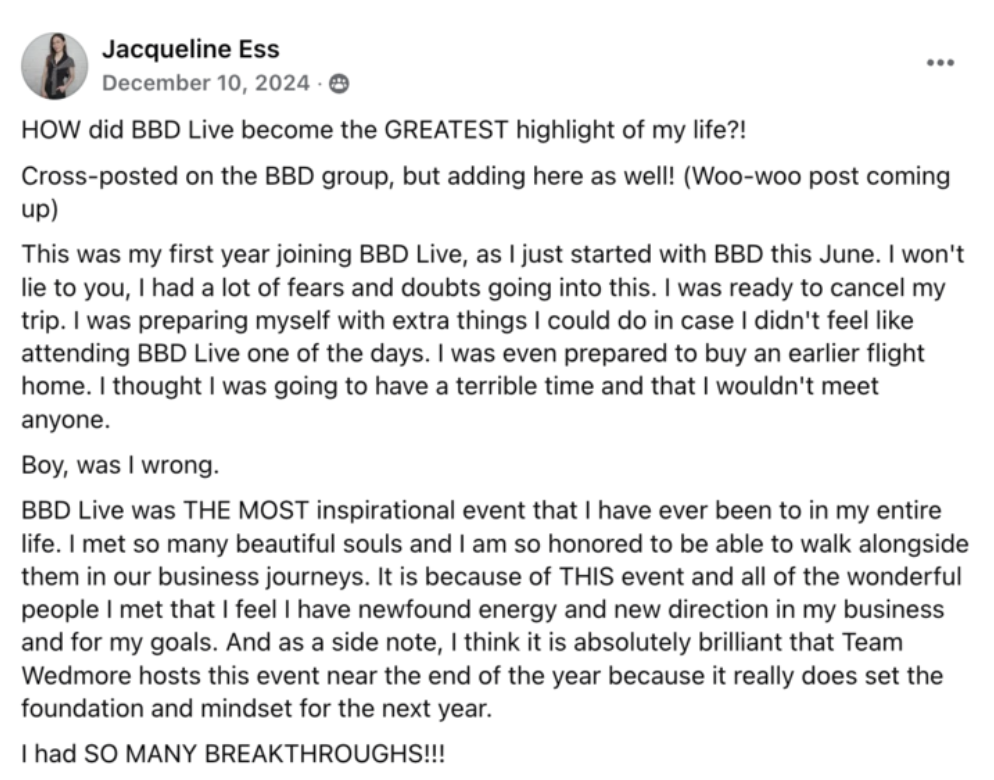Click the capitalized words "THE MOST"
This screenshot has height=780, width=994.
[x=248, y=512]
